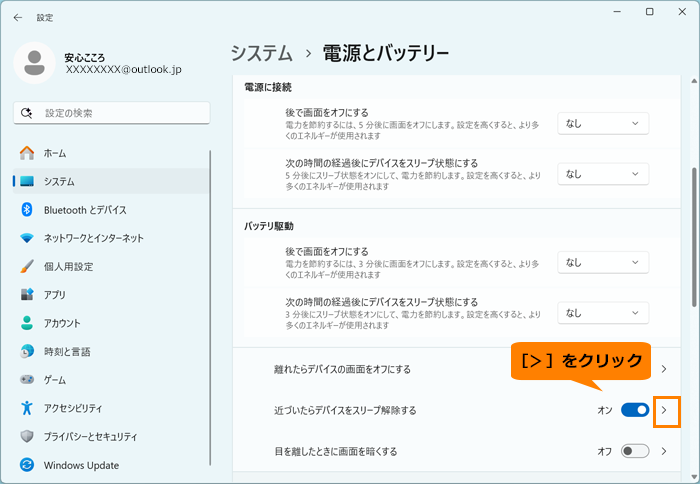Click the ホーム house icon
700x484 pixels.
pos(27,153)
